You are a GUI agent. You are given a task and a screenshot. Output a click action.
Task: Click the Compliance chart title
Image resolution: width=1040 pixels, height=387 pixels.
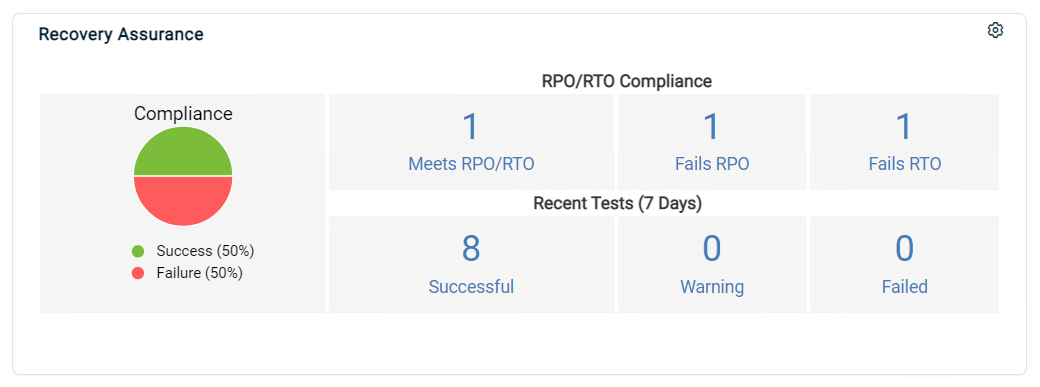click(x=183, y=114)
